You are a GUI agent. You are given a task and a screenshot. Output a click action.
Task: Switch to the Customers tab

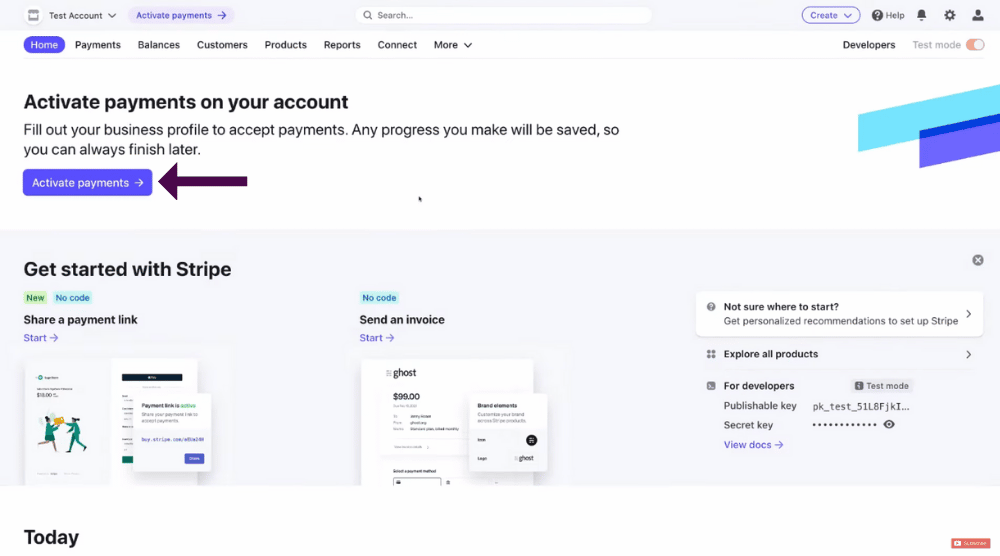tap(222, 45)
